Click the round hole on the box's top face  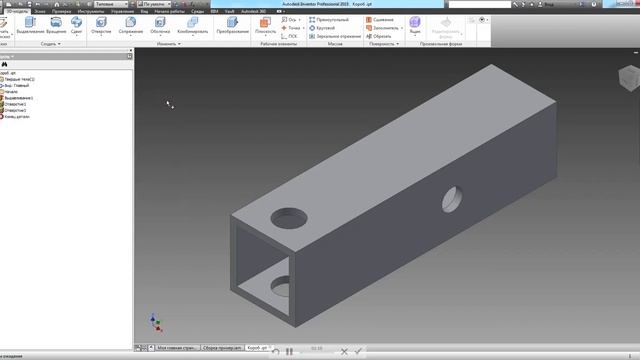[289, 218]
